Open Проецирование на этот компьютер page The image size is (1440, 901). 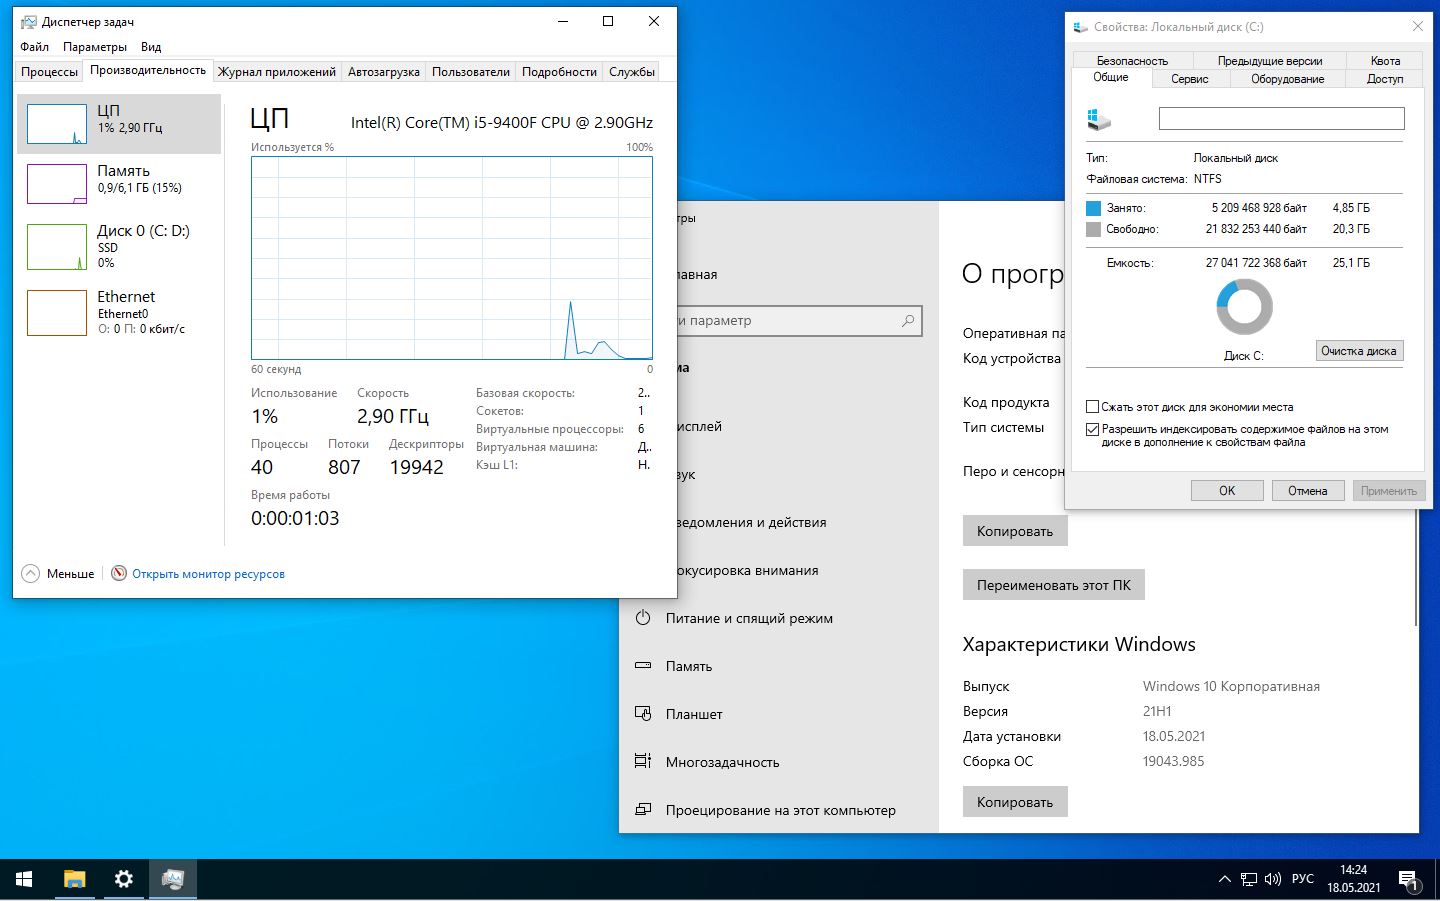pyautogui.click(x=779, y=810)
